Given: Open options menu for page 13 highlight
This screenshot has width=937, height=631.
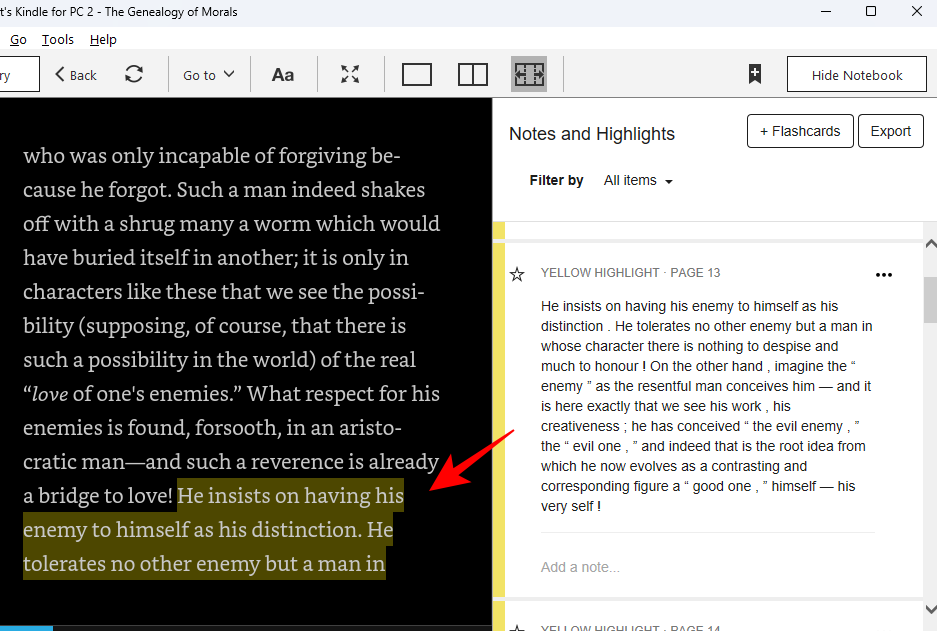Looking at the screenshot, I should (883, 275).
